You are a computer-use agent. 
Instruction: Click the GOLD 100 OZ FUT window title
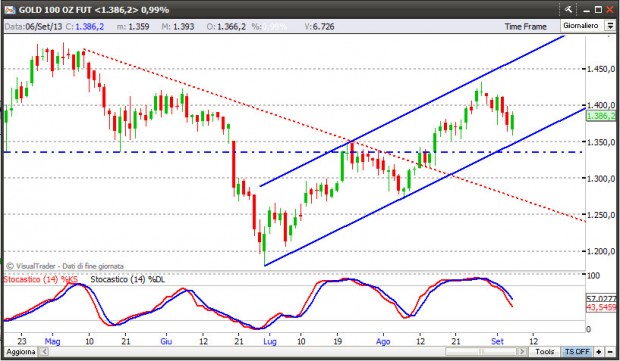tap(94, 9)
